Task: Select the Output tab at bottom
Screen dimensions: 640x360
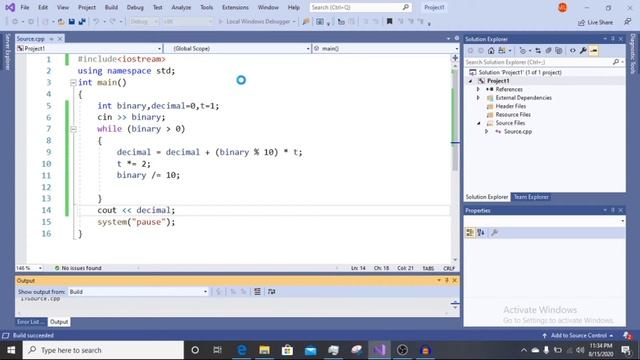Action: coord(59,322)
